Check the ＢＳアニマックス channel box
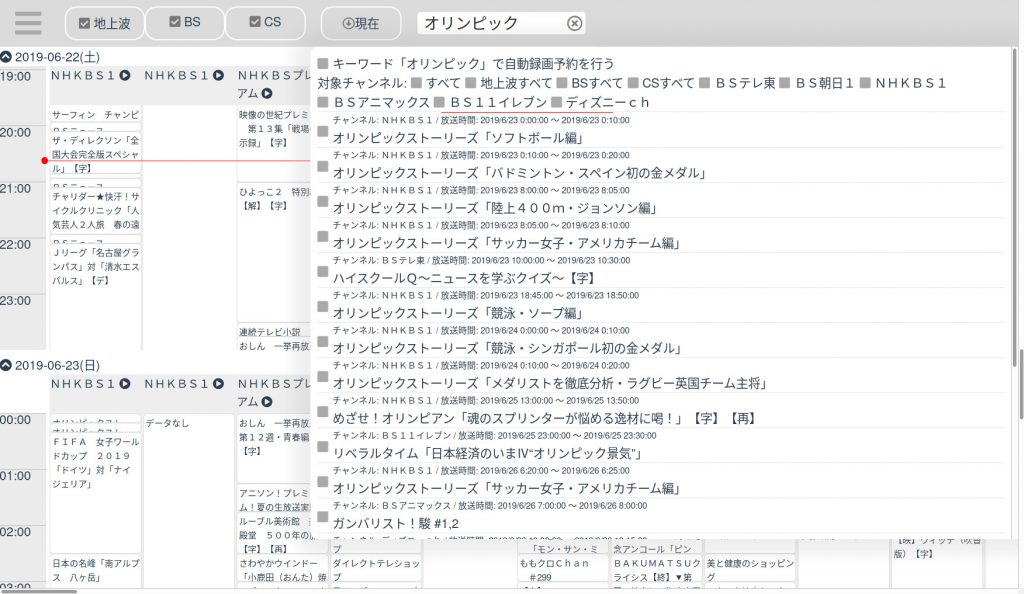 coord(323,102)
